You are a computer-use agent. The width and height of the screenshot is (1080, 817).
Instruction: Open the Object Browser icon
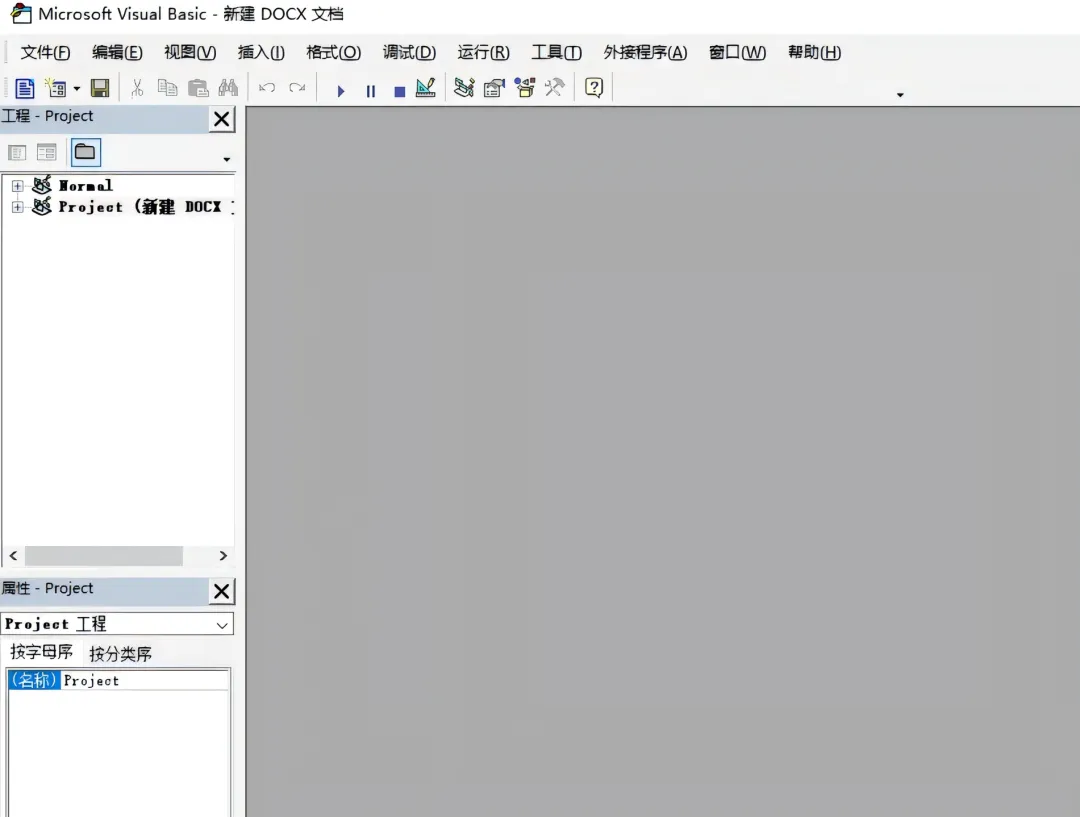click(x=525, y=88)
